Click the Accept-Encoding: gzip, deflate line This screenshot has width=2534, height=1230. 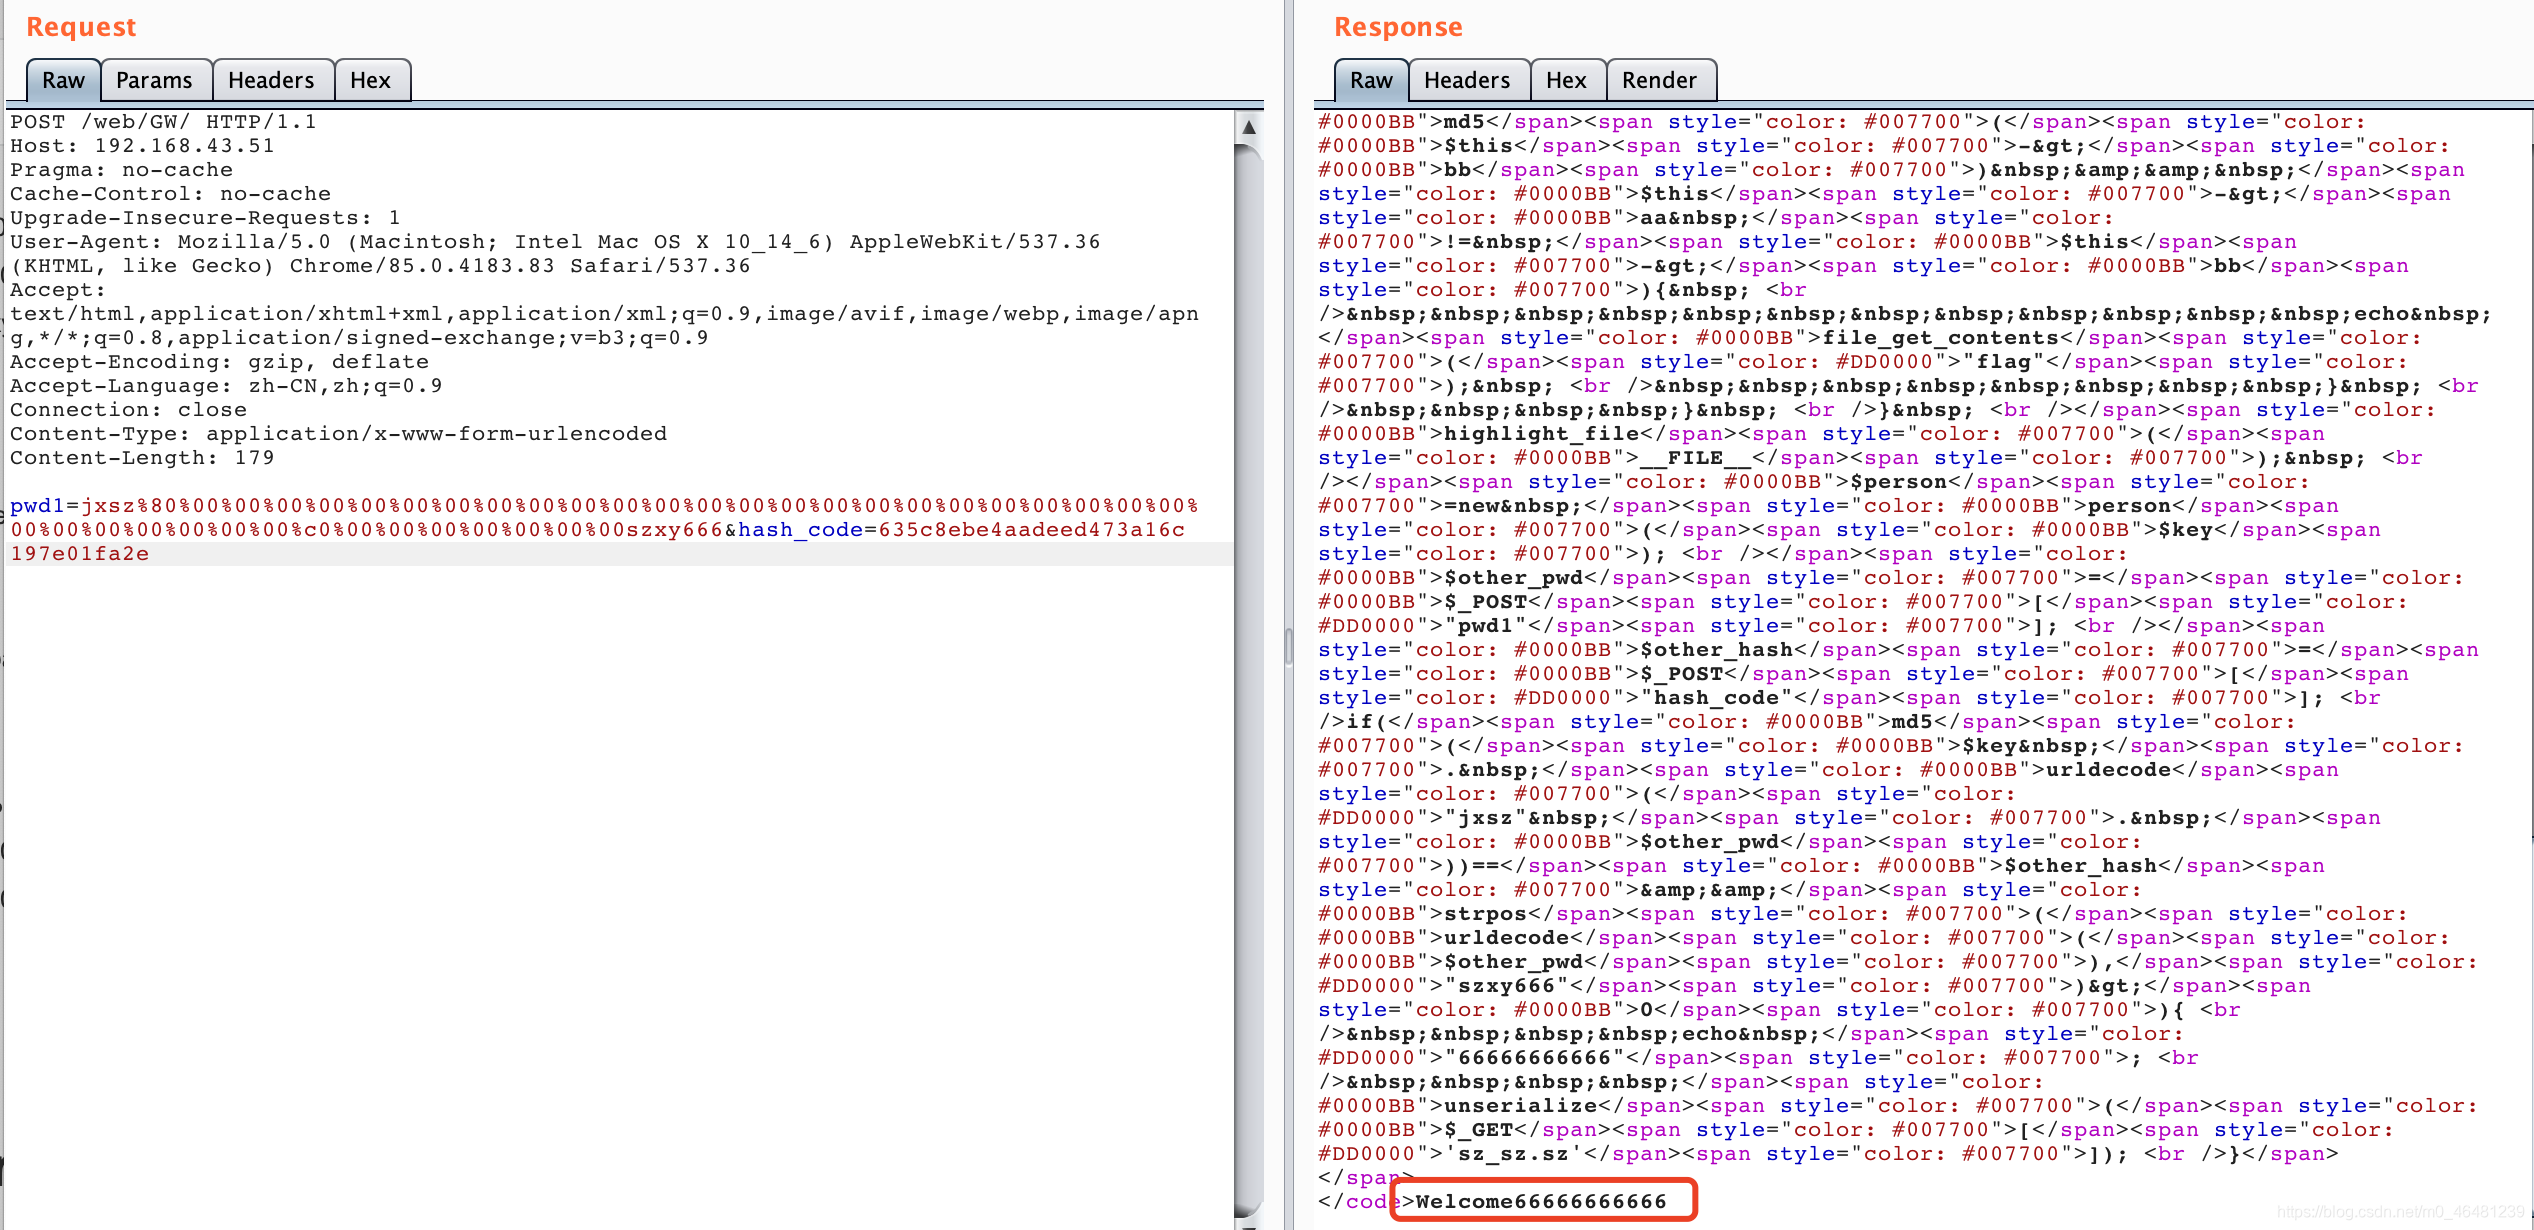(x=219, y=362)
